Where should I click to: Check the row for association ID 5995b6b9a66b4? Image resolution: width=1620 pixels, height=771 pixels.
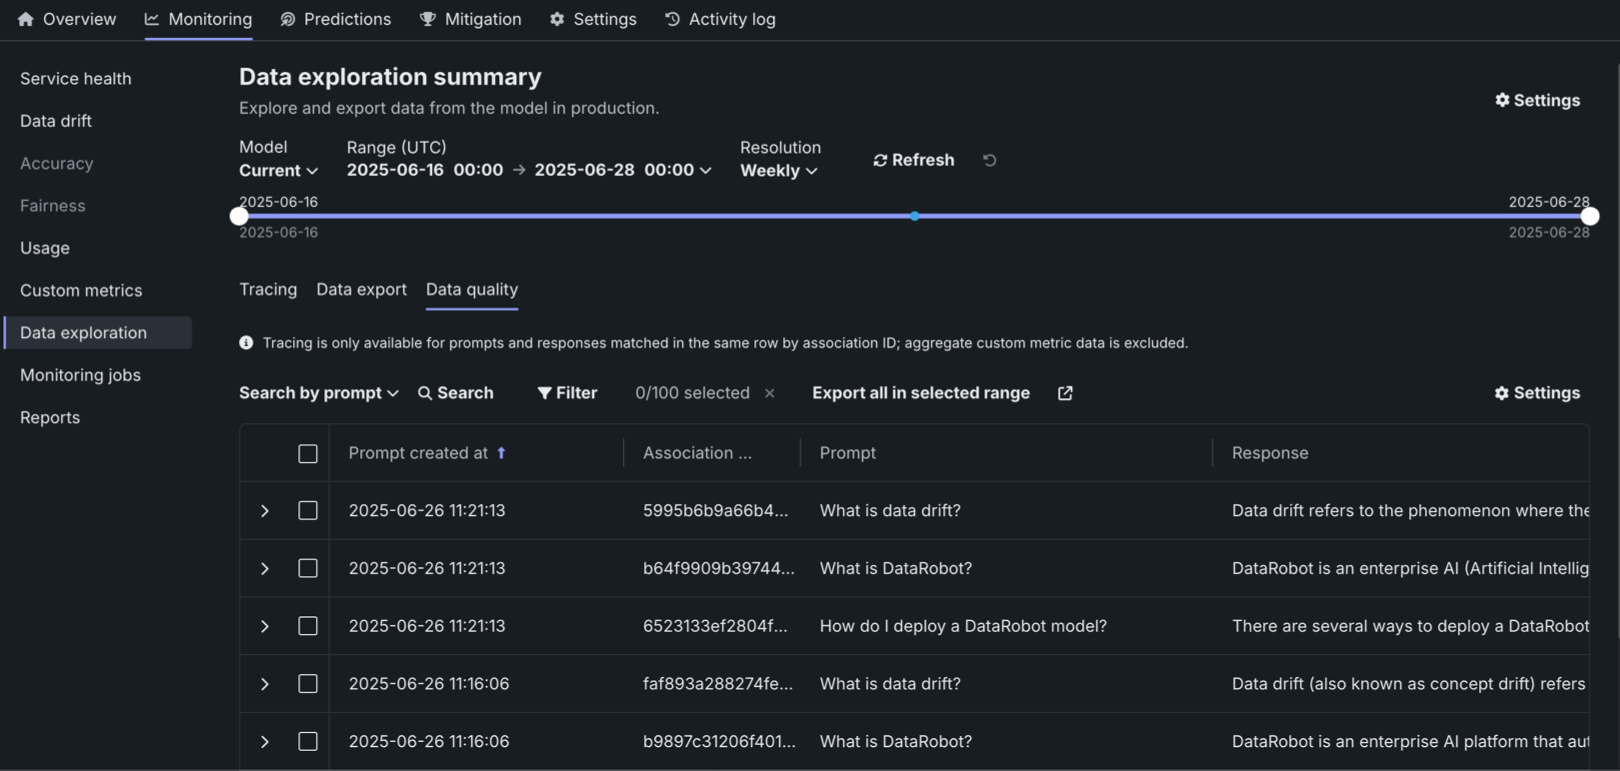pyautogui.click(x=308, y=511)
